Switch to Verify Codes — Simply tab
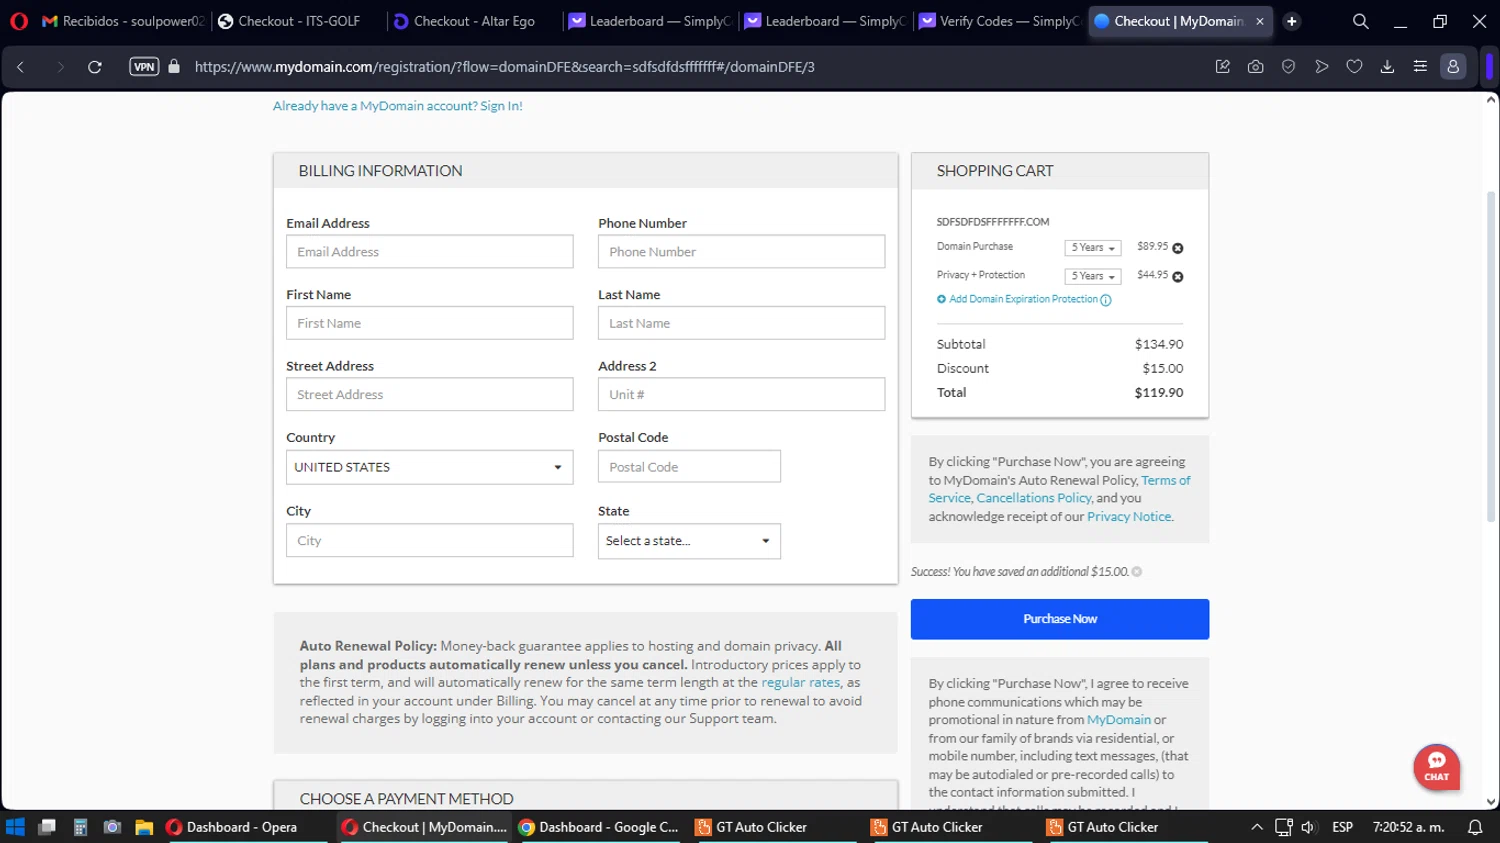The width and height of the screenshot is (1500, 843). pyautogui.click(x=999, y=21)
